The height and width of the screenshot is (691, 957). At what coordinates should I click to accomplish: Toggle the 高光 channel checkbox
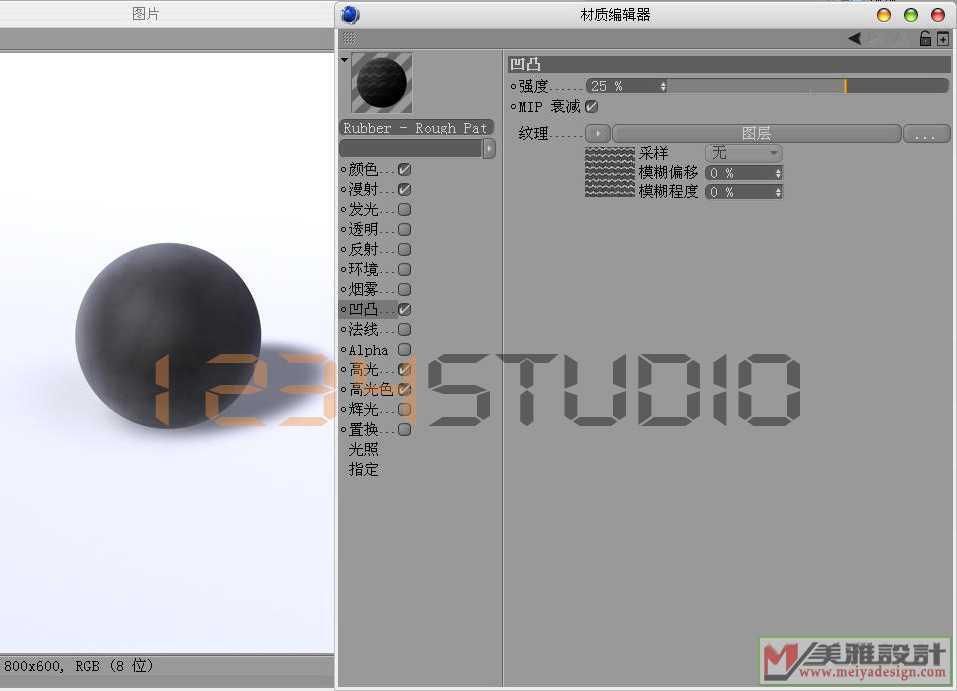[x=404, y=369]
